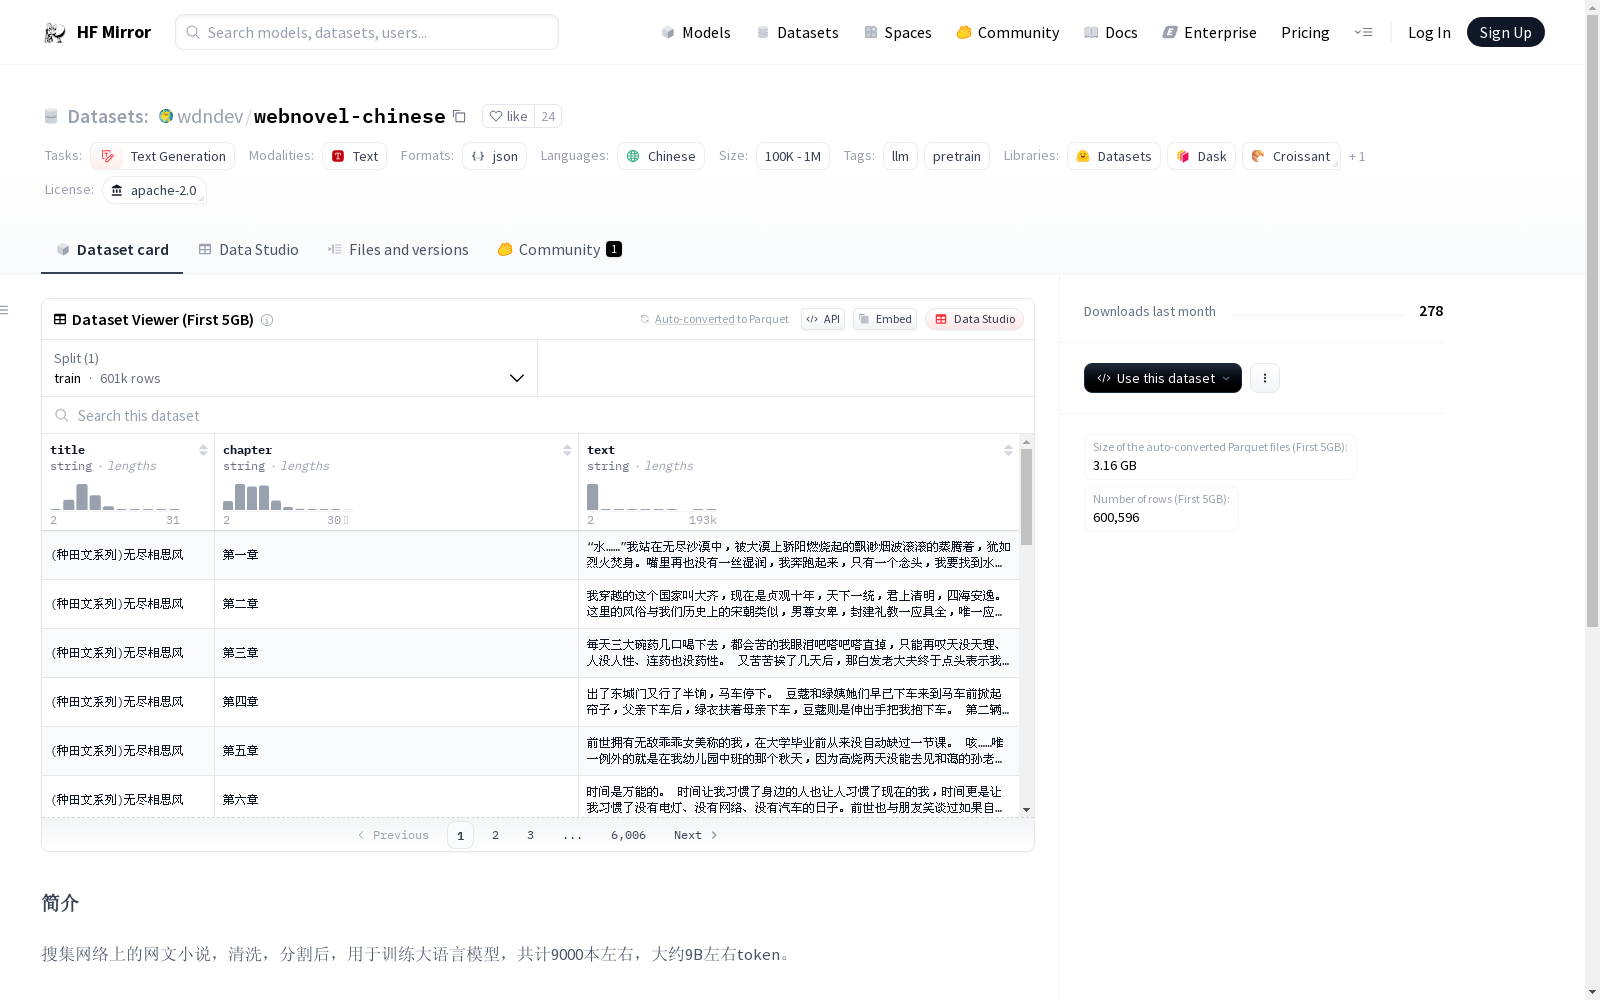
Task: Select the Text Generation task tag
Action: 163,156
